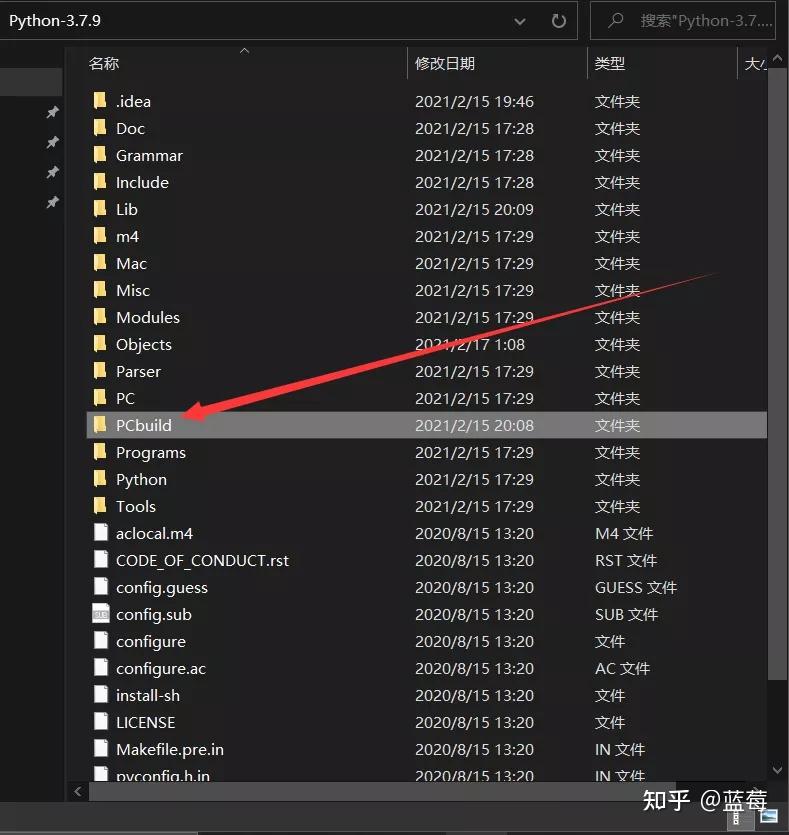Click the Parser folder icon

[x=100, y=371]
